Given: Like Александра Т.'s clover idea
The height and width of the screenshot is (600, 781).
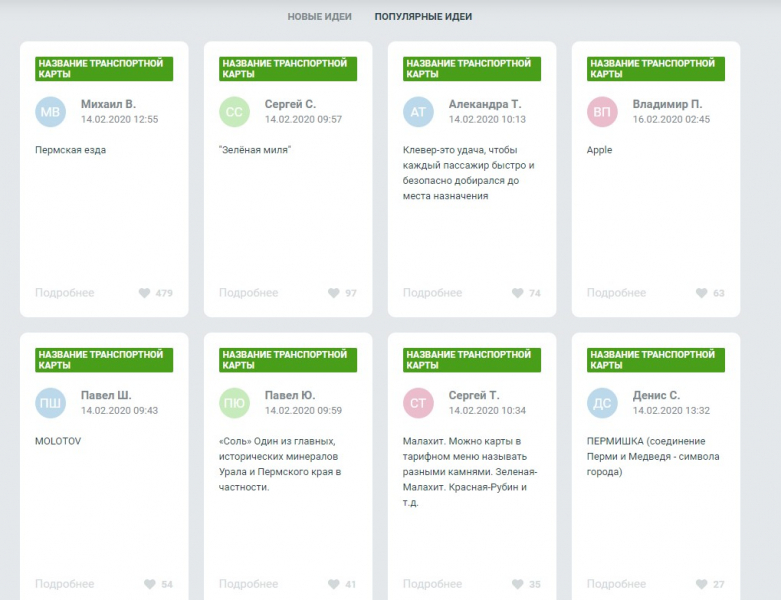Looking at the screenshot, I should [x=517, y=293].
